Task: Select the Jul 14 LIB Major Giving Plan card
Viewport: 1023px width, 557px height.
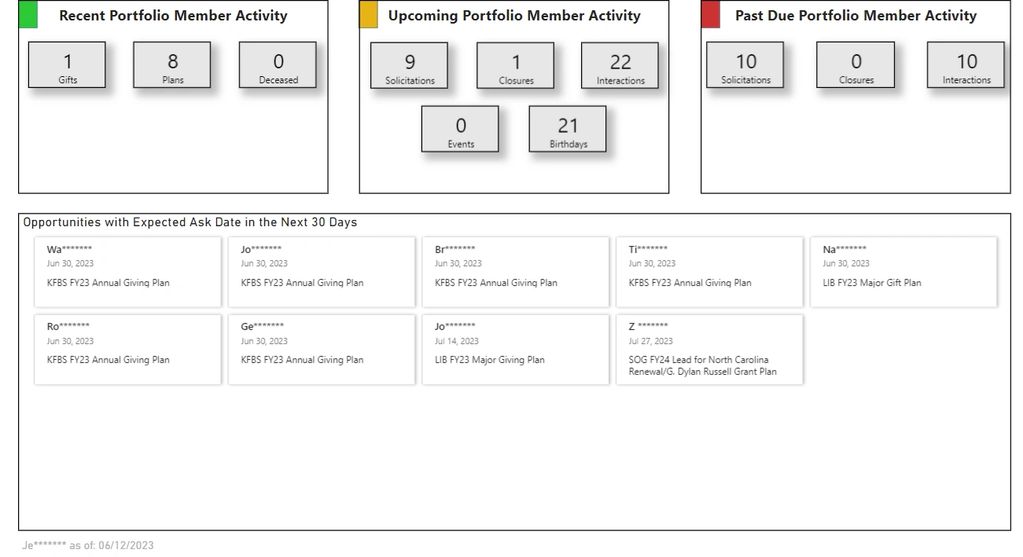Action: click(515, 348)
